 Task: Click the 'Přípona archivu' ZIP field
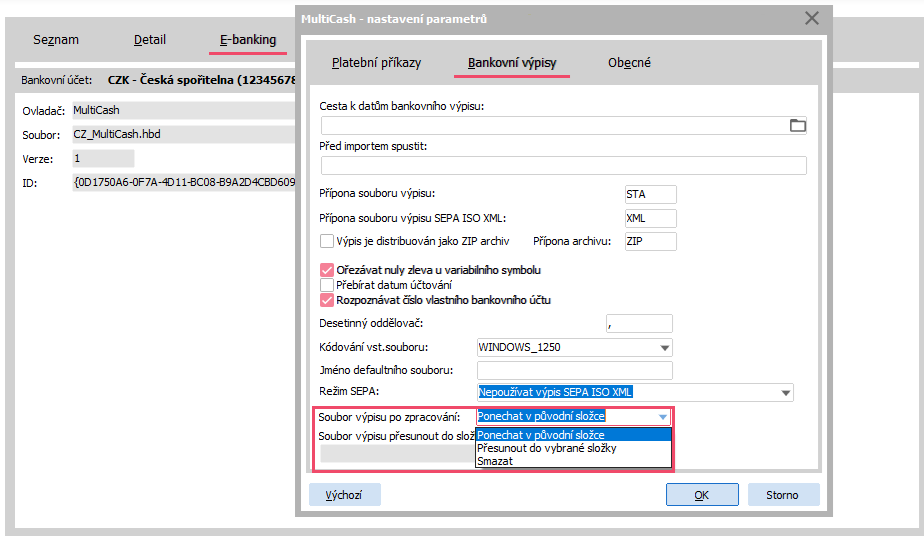pos(651,241)
